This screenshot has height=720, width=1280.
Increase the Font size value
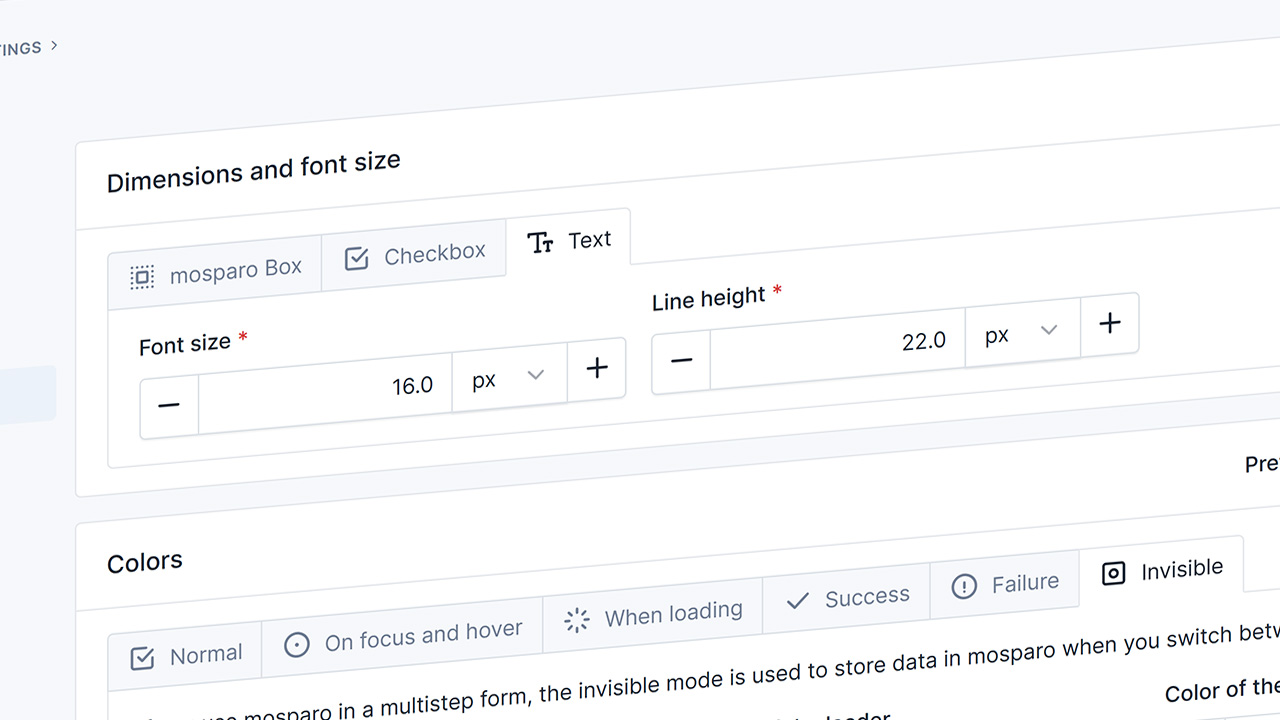pos(597,368)
